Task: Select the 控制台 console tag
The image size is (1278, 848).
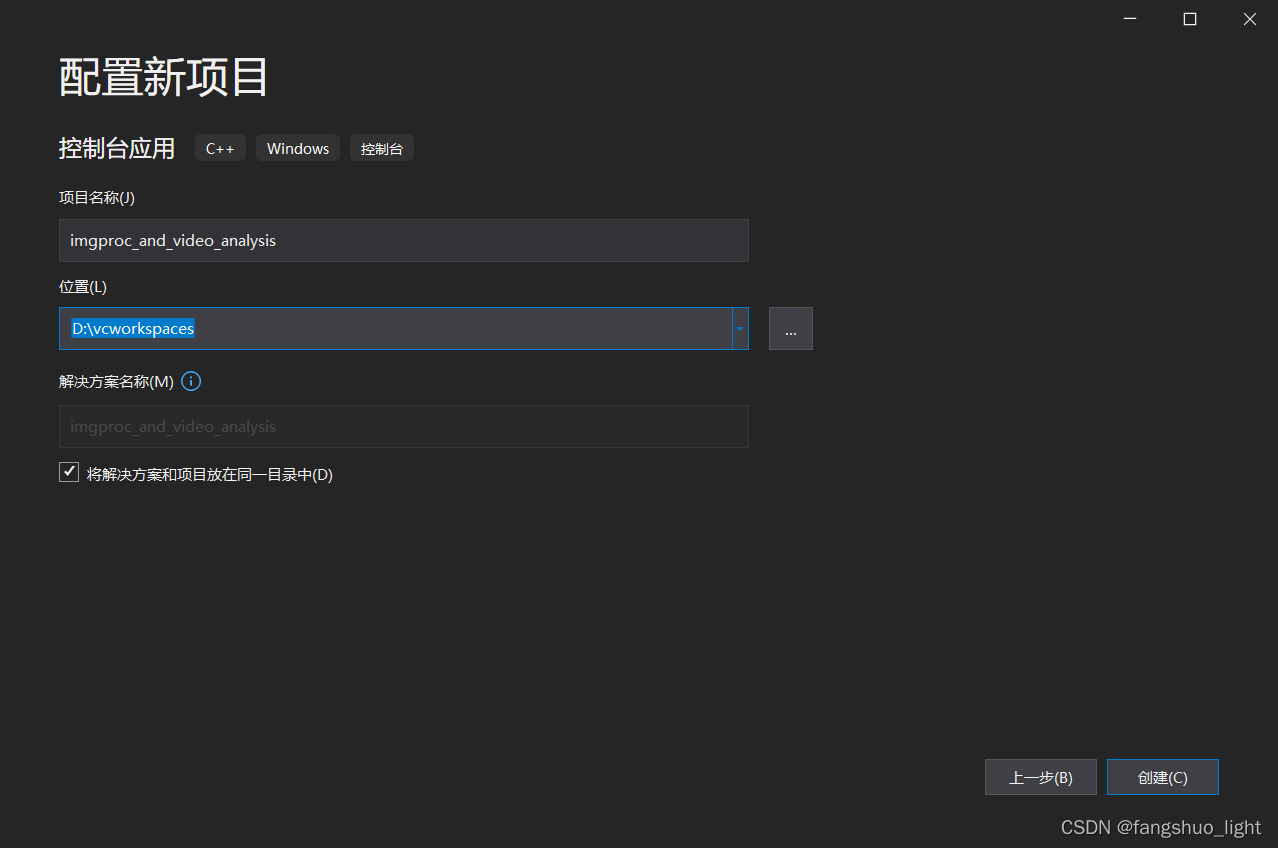Action: (x=381, y=147)
